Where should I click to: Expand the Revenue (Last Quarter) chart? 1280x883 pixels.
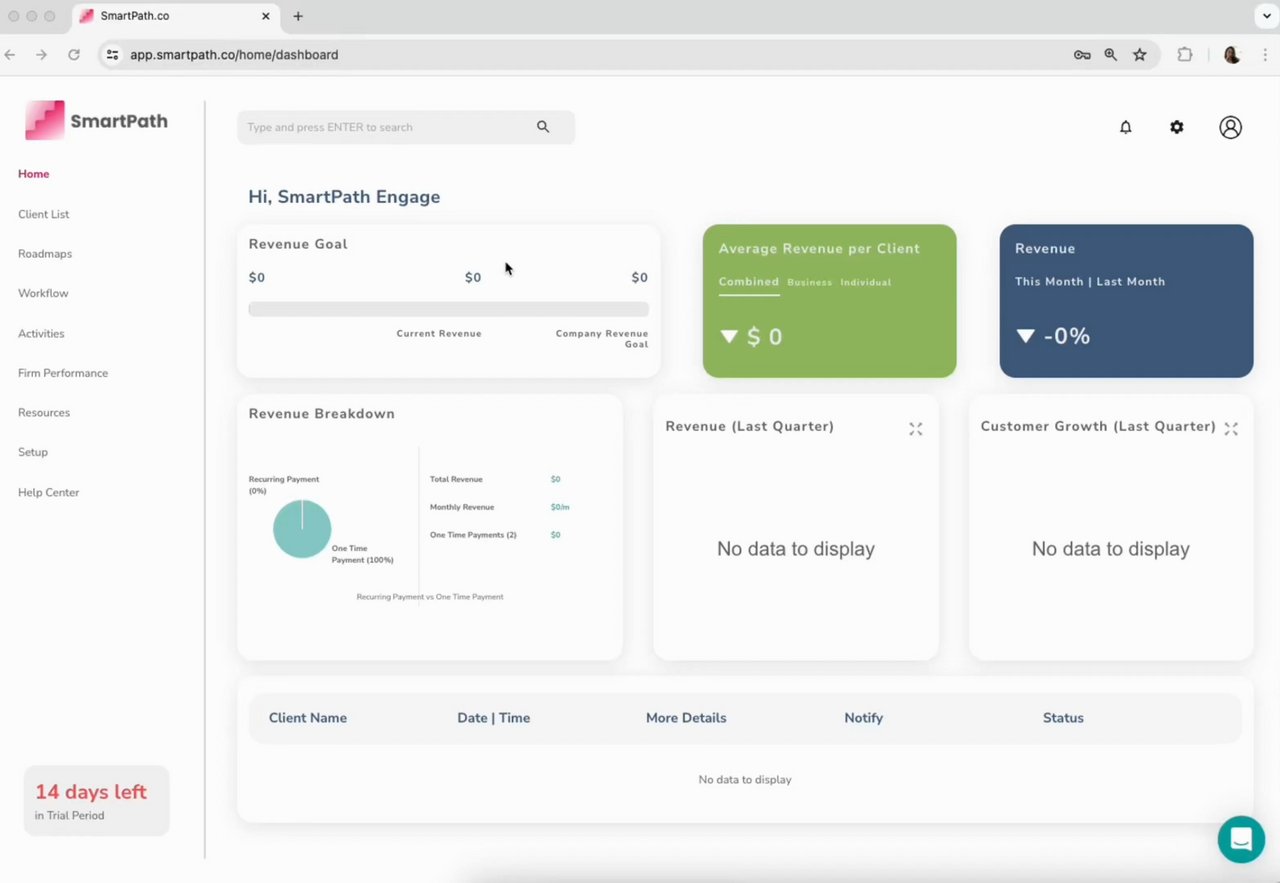[915, 428]
